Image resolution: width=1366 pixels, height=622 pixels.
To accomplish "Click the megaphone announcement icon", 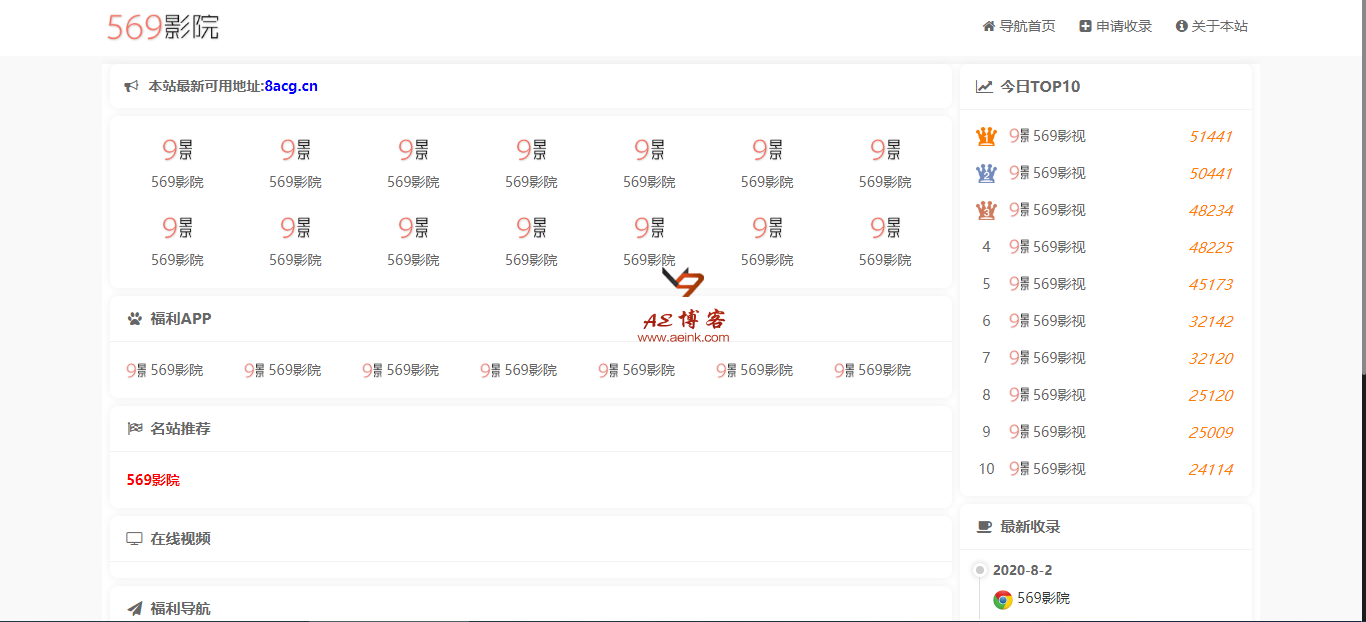I will pyautogui.click(x=131, y=87).
